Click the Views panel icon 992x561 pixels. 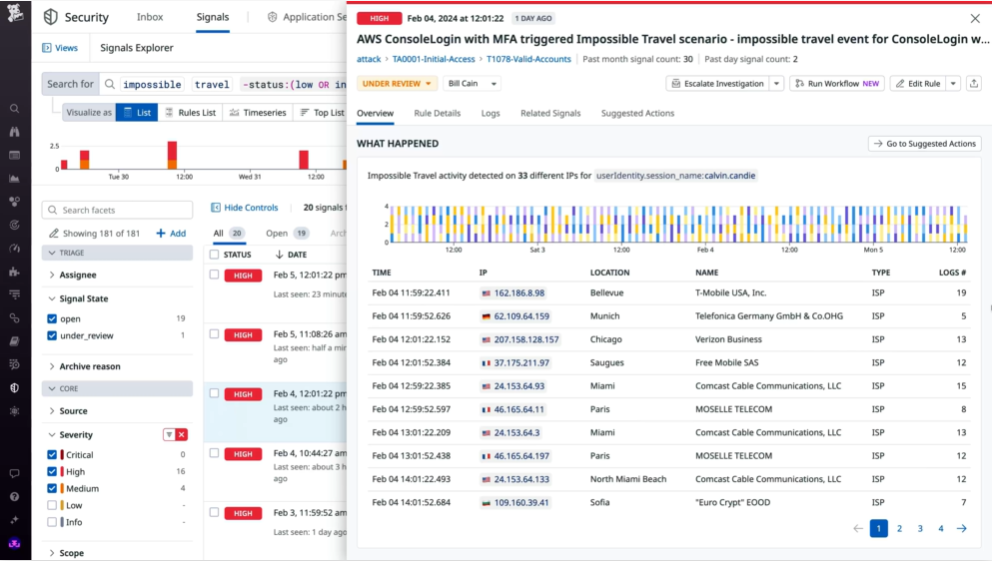(47, 48)
